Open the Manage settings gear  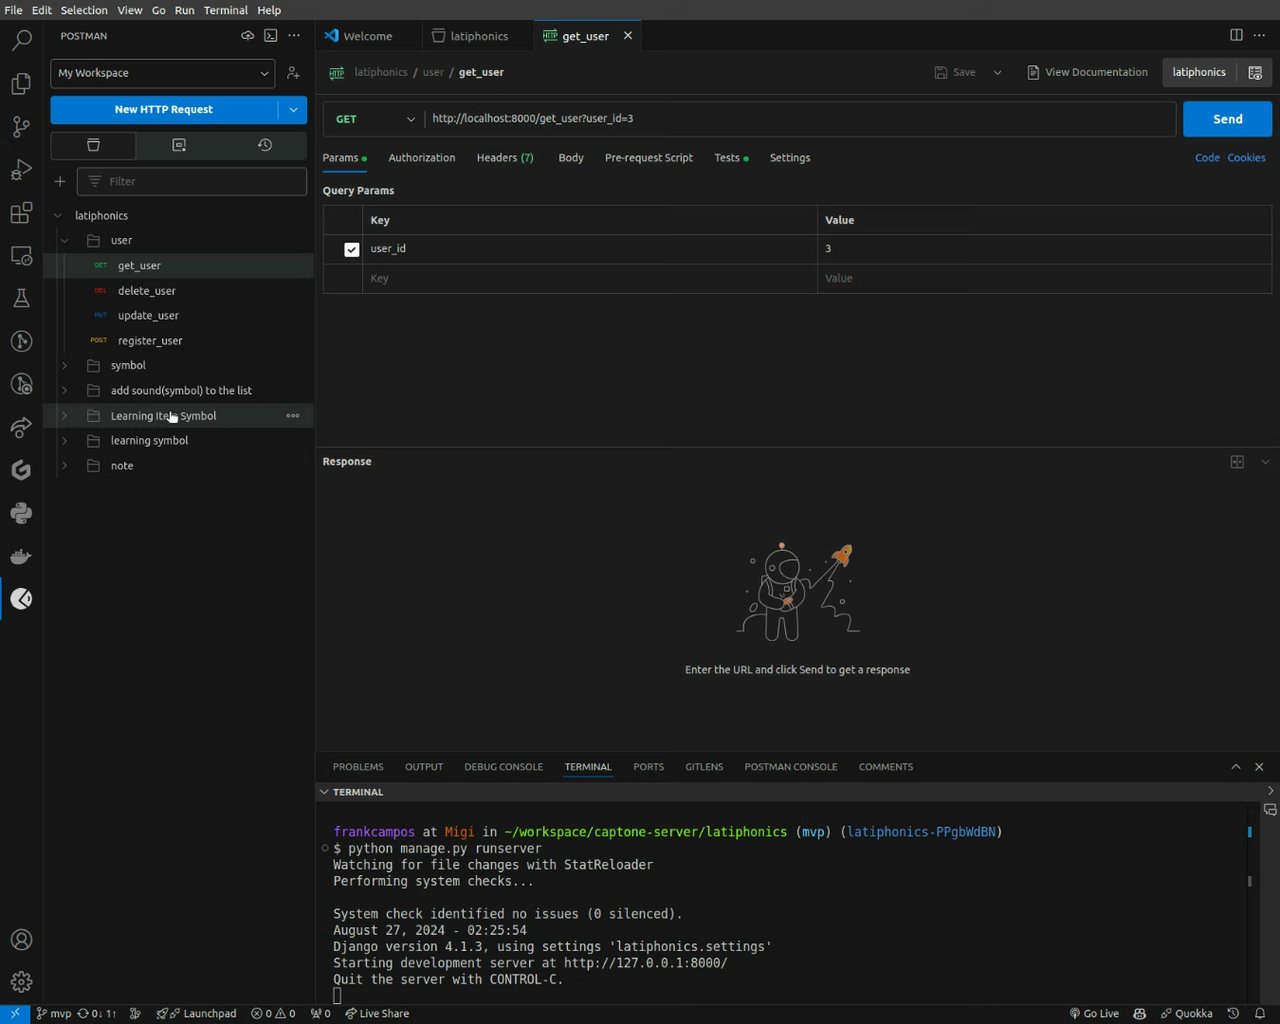21,982
